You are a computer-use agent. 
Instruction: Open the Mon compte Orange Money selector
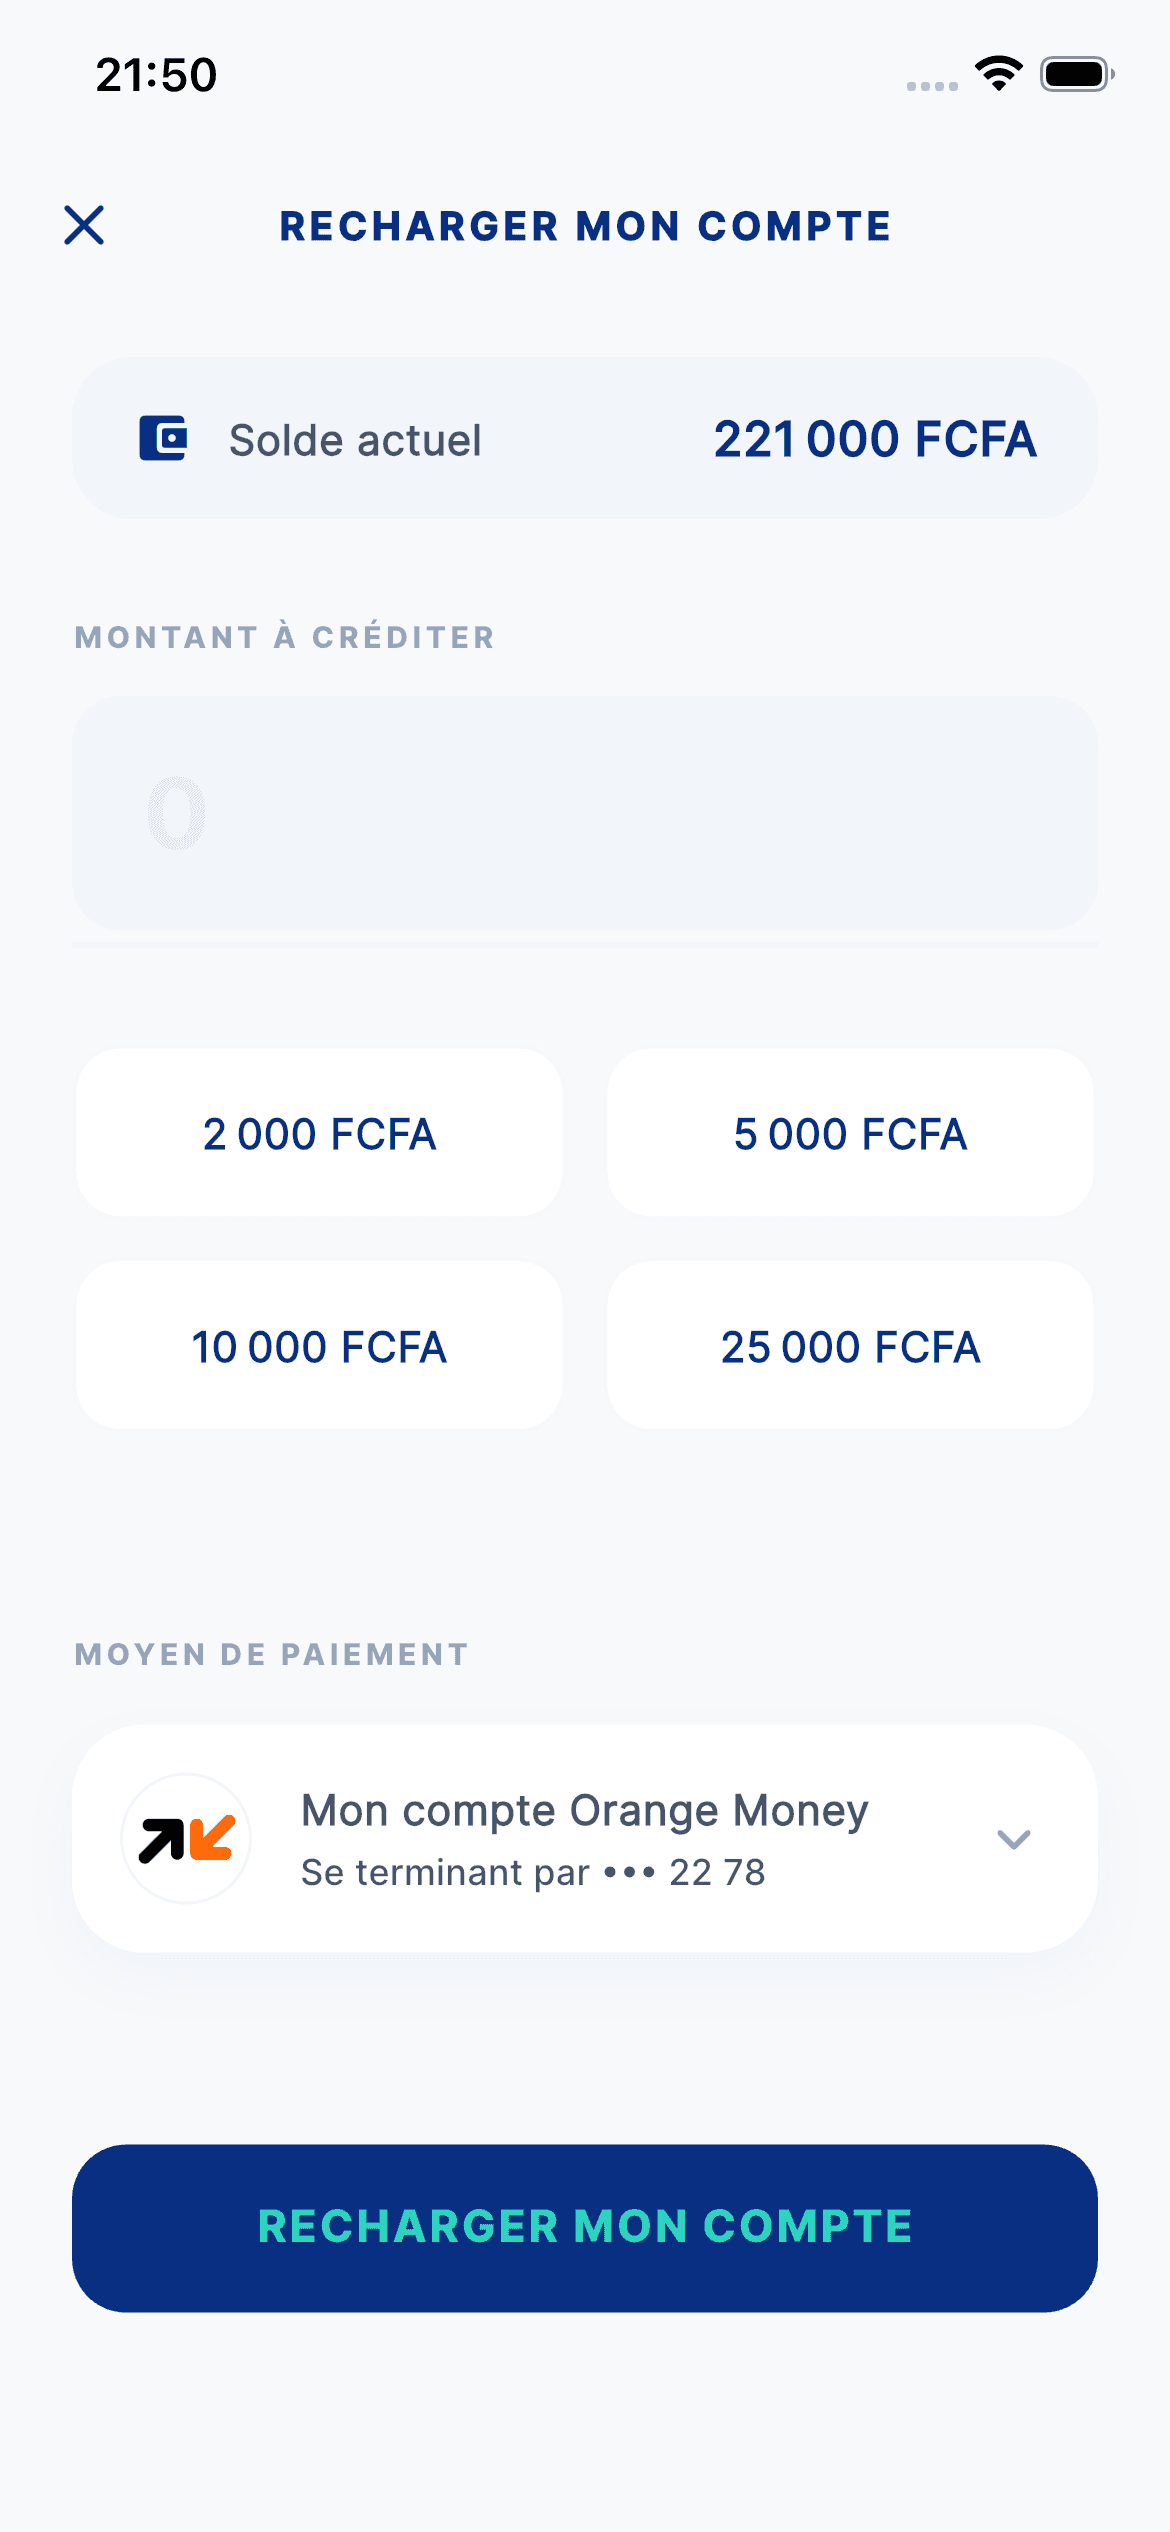coord(584,1811)
